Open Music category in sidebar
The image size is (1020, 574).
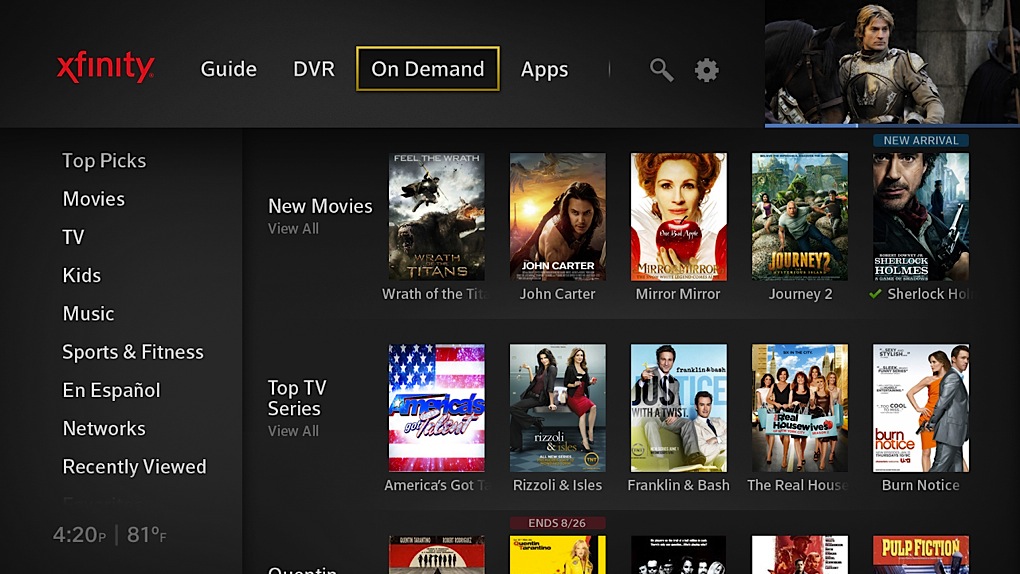88,314
